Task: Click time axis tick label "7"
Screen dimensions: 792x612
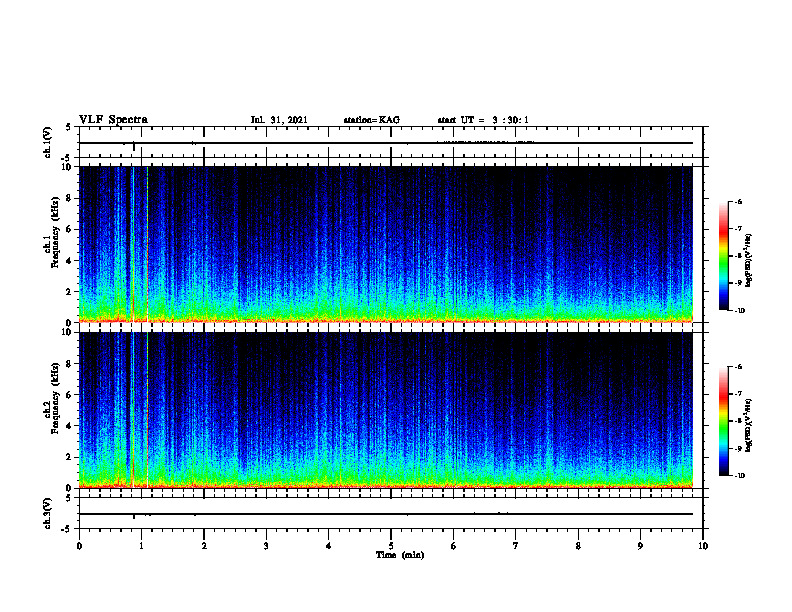Action: [516, 546]
